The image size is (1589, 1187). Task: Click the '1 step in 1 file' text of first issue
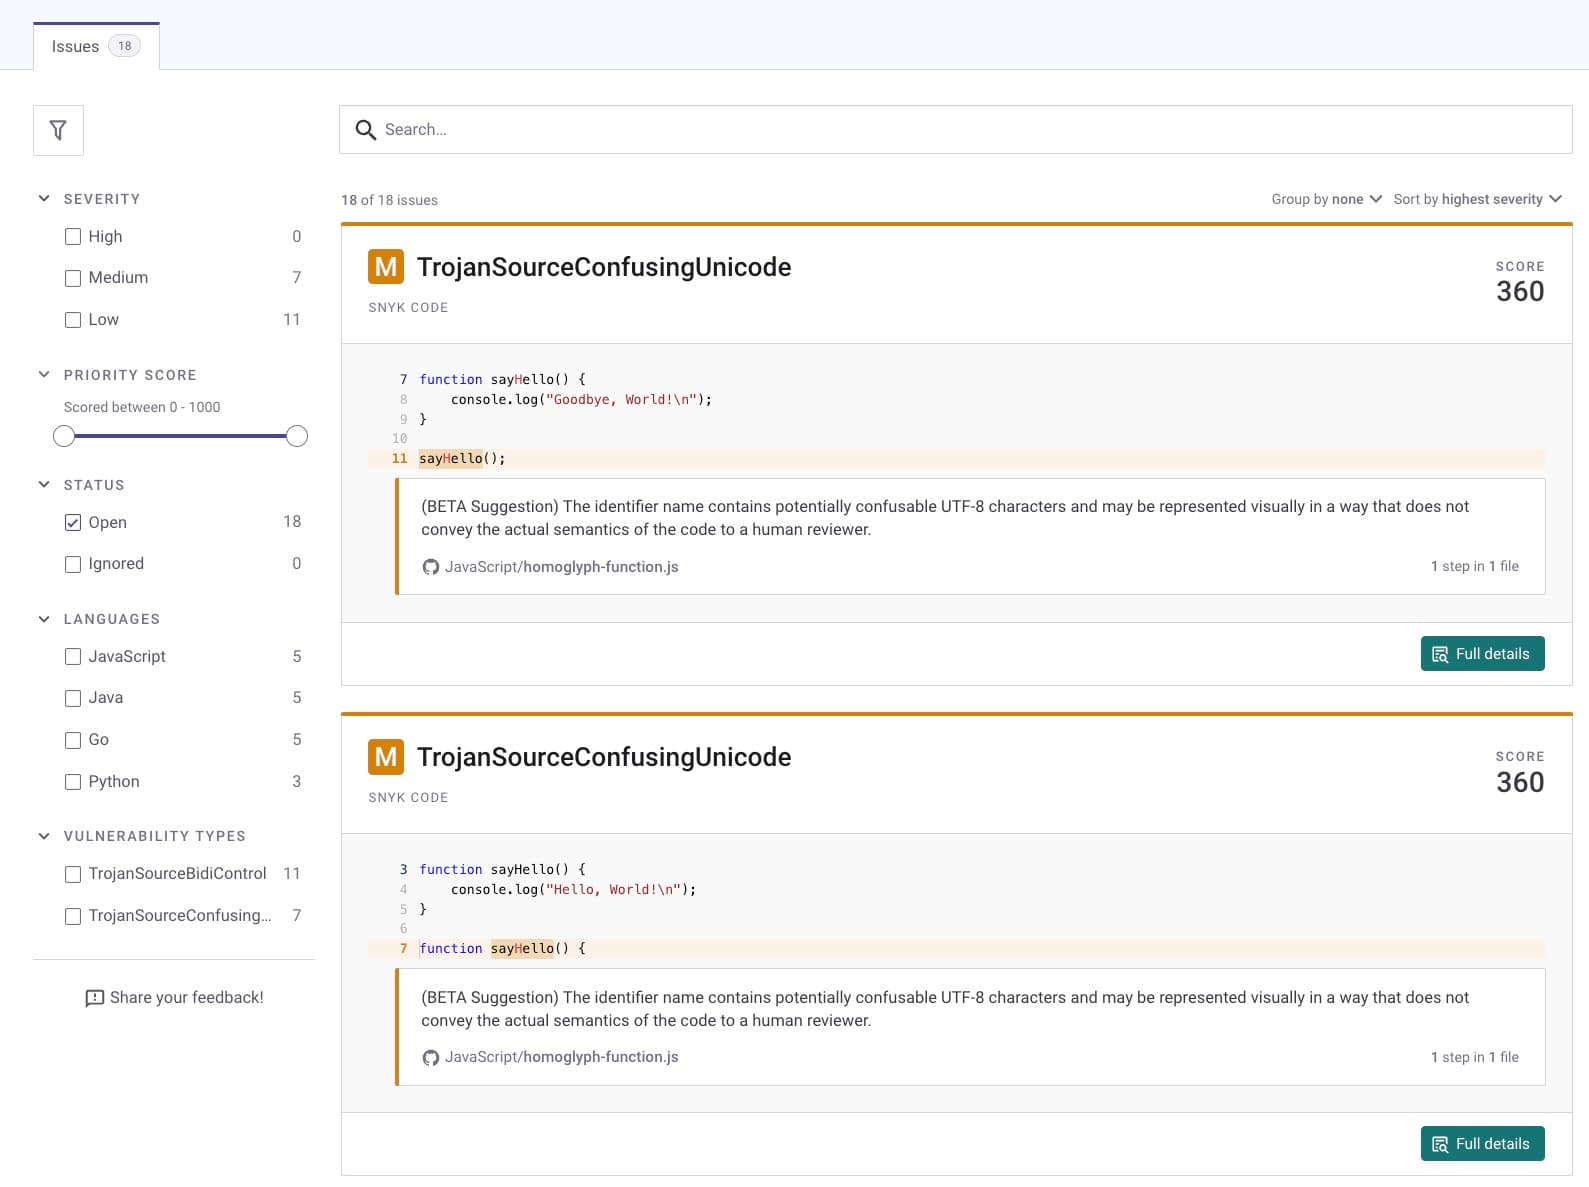(x=1474, y=566)
